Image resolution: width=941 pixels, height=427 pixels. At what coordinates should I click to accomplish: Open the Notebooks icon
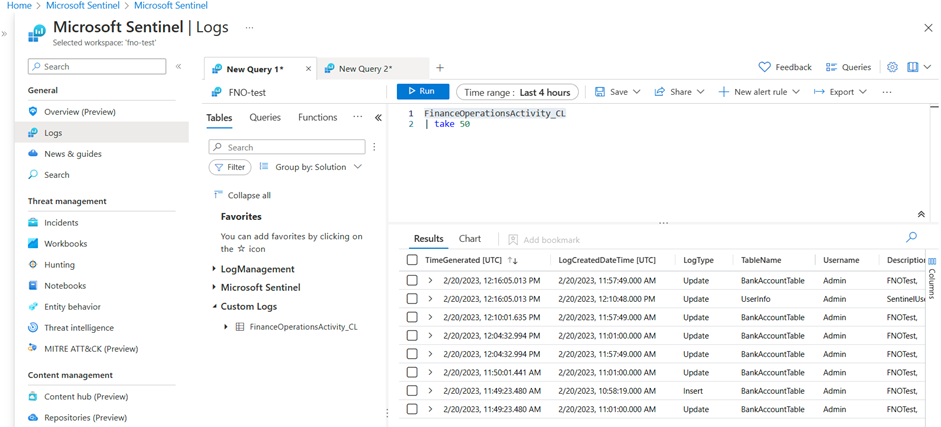coord(33,285)
